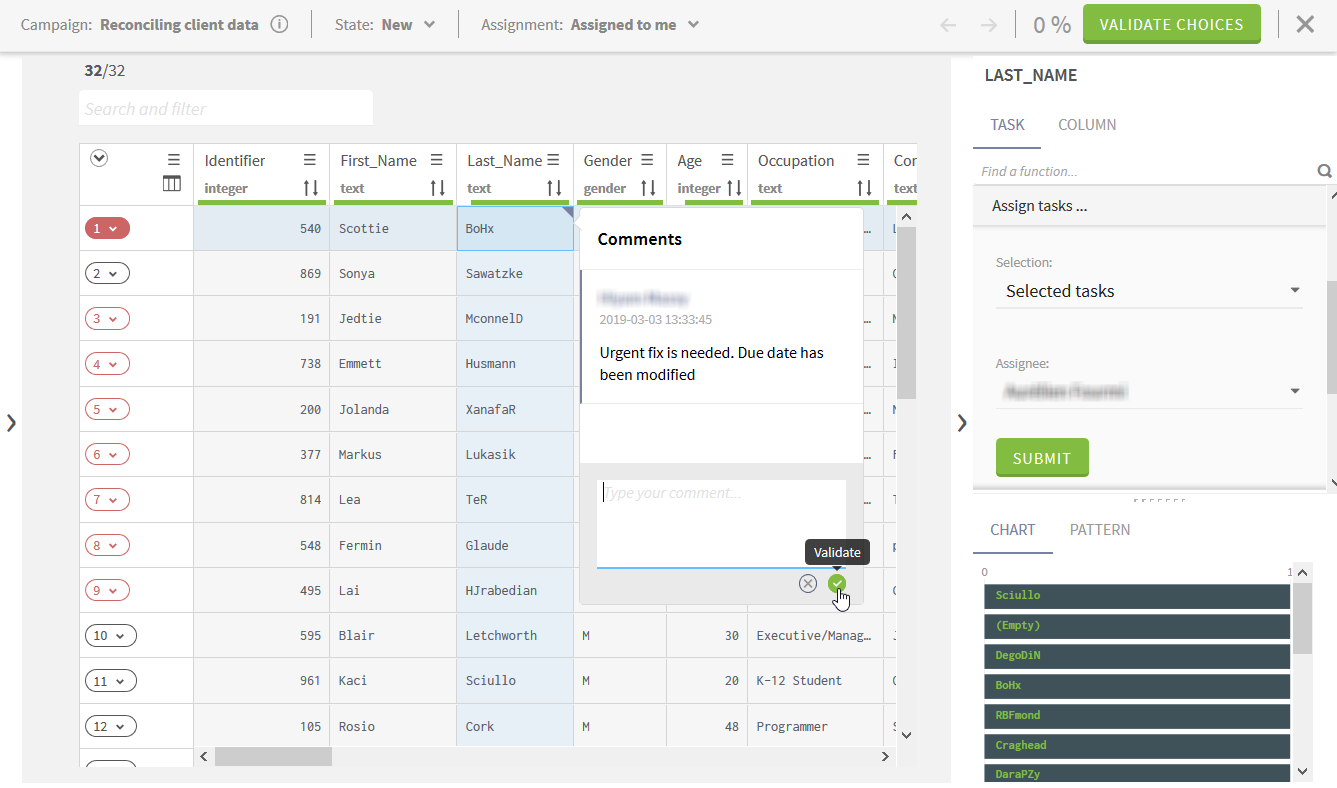This screenshot has width=1337, height=788.
Task: Sort the Age column
Action: (734, 188)
